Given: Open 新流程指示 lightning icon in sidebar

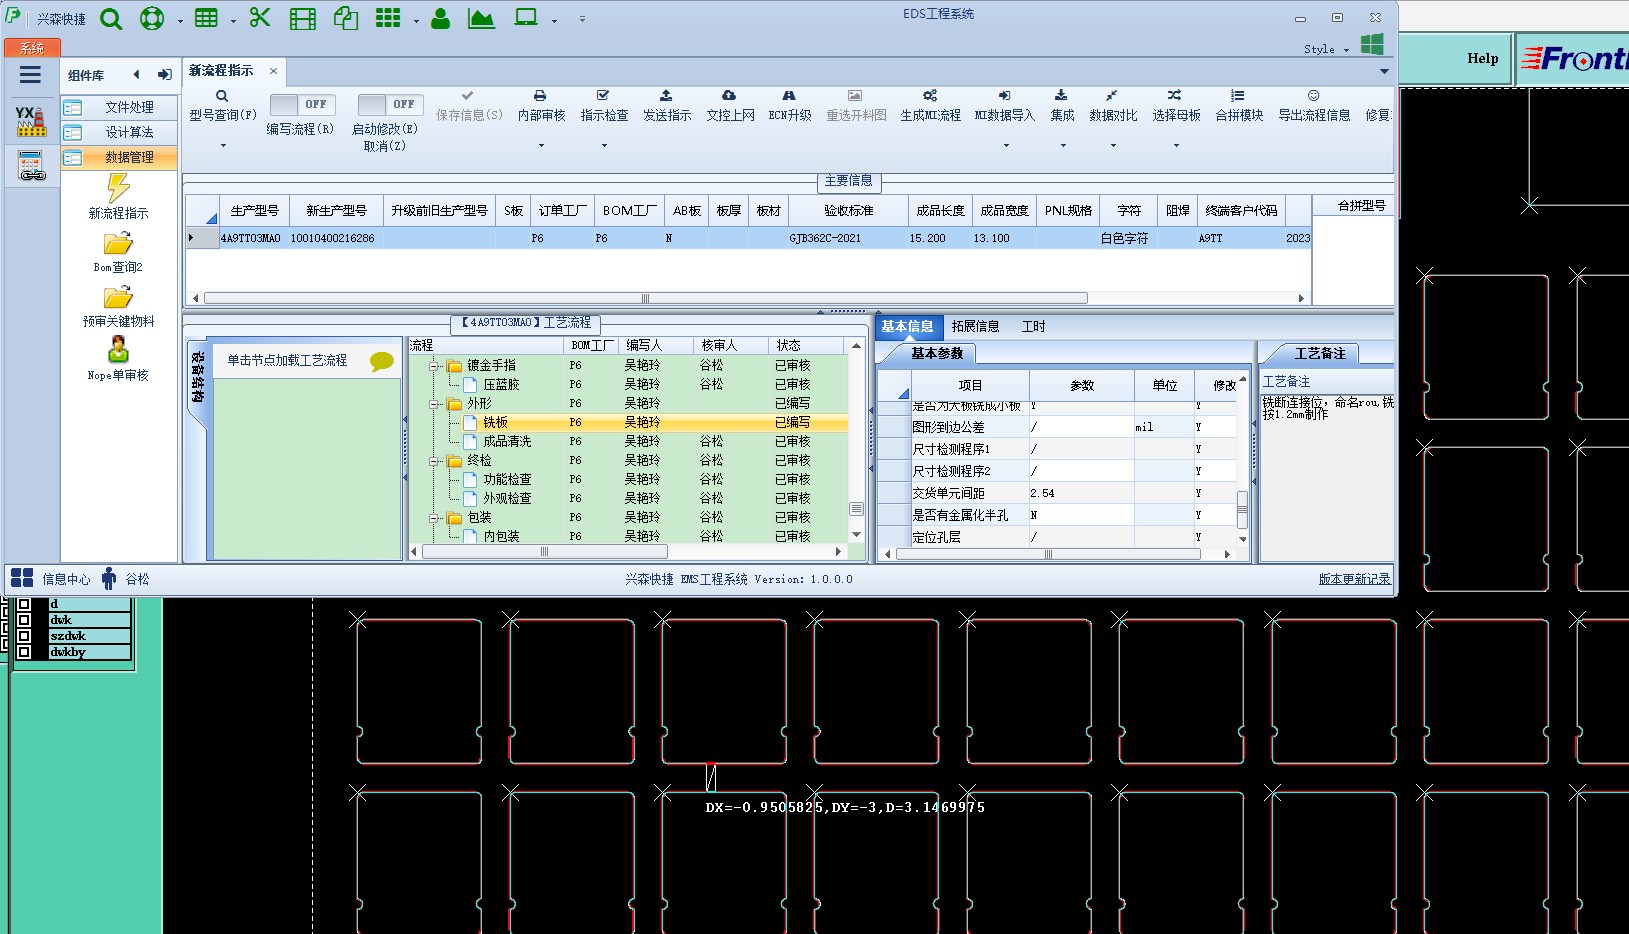Looking at the screenshot, I should pos(118,188).
